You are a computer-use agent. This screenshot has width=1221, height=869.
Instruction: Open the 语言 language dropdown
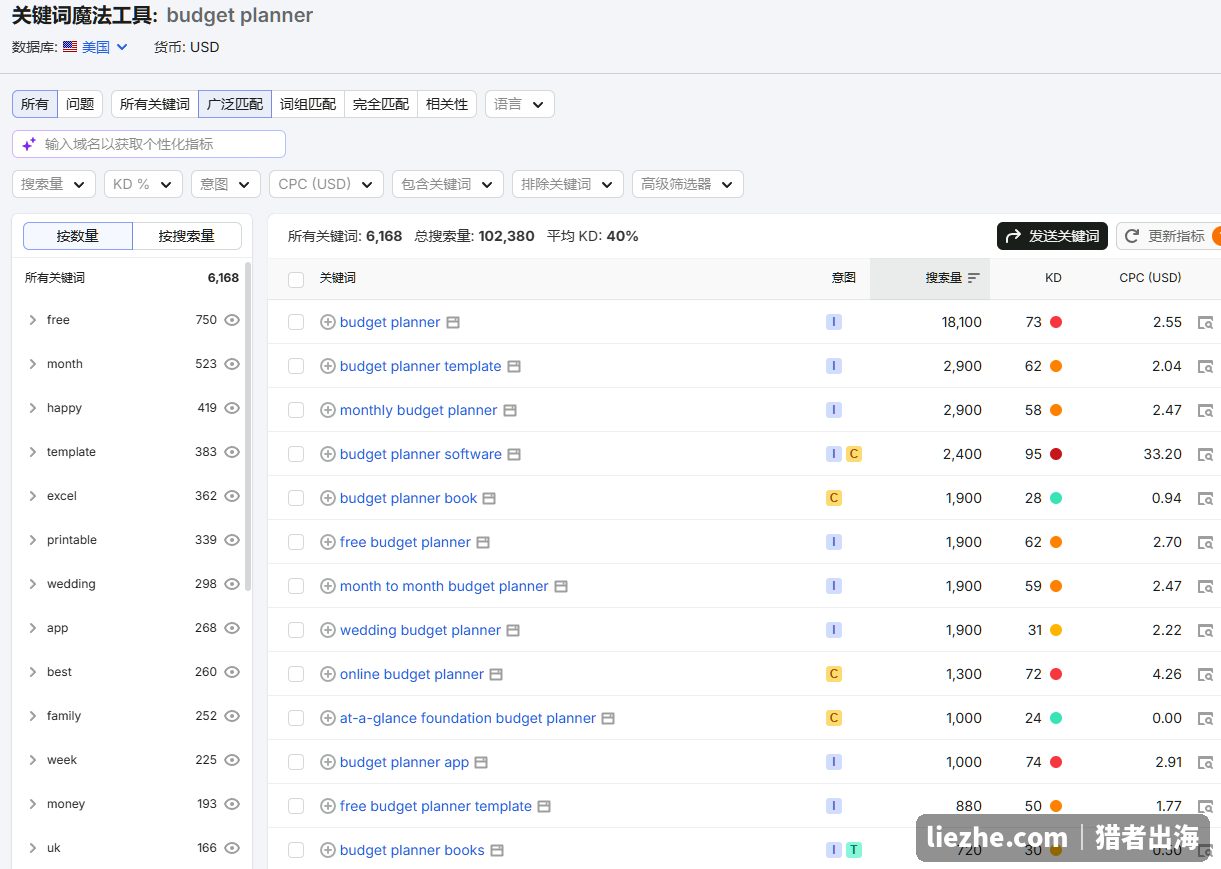click(520, 104)
